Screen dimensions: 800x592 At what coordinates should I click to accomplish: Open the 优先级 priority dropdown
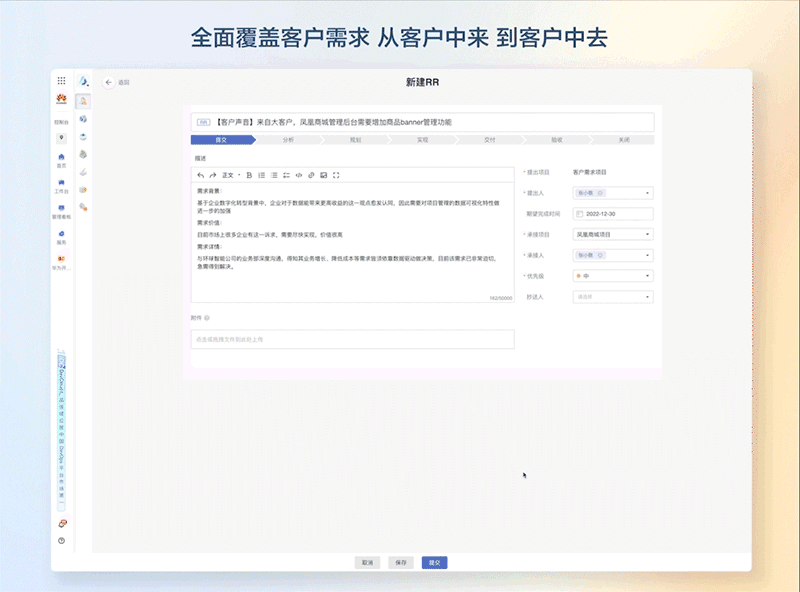[x=612, y=275]
